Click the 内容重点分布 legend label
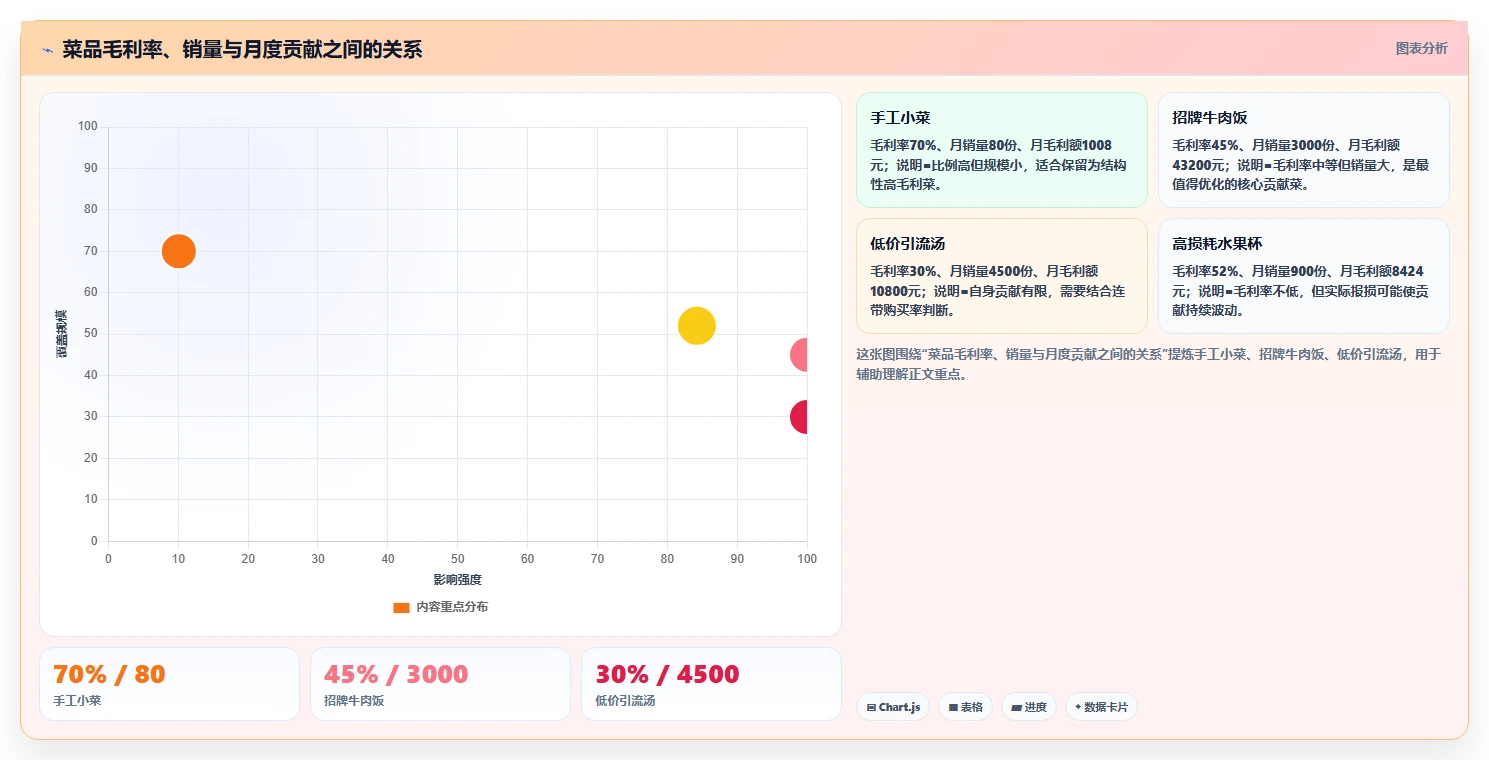This screenshot has width=1489, height=760. pos(452,607)
